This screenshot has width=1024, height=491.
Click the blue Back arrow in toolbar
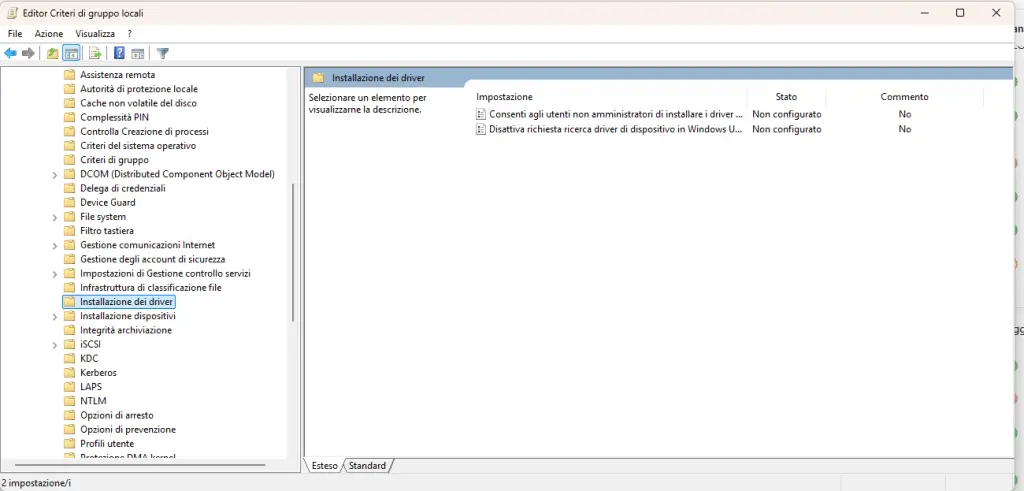pos(10,54)
